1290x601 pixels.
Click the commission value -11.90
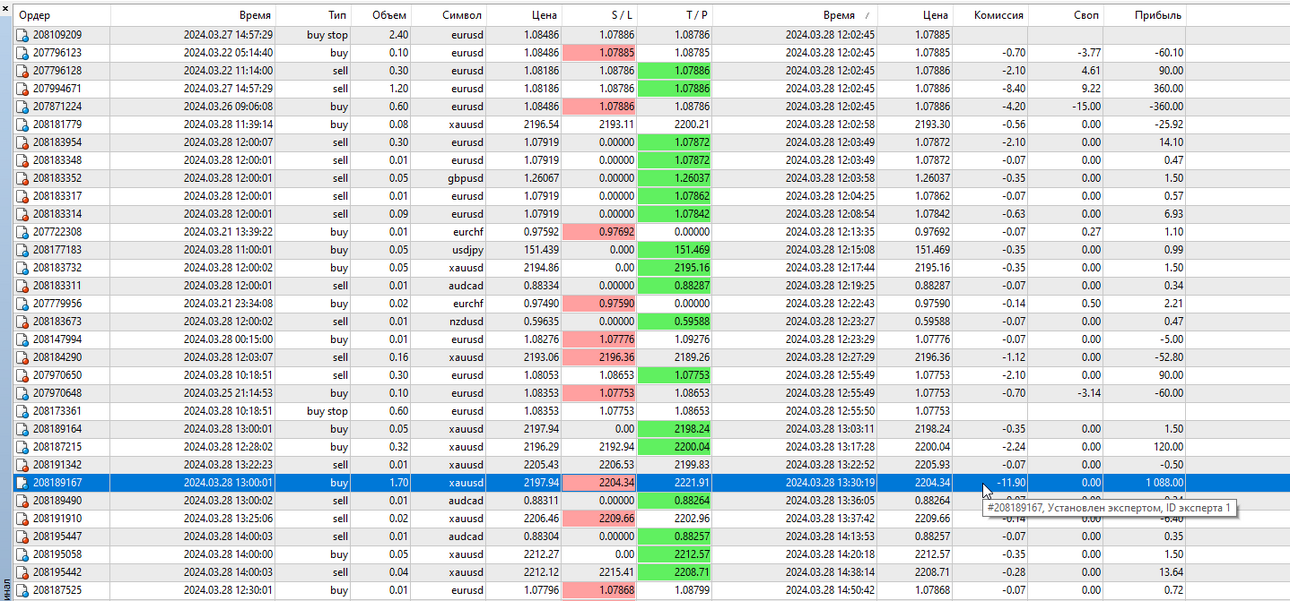[x=1009, y=483]
